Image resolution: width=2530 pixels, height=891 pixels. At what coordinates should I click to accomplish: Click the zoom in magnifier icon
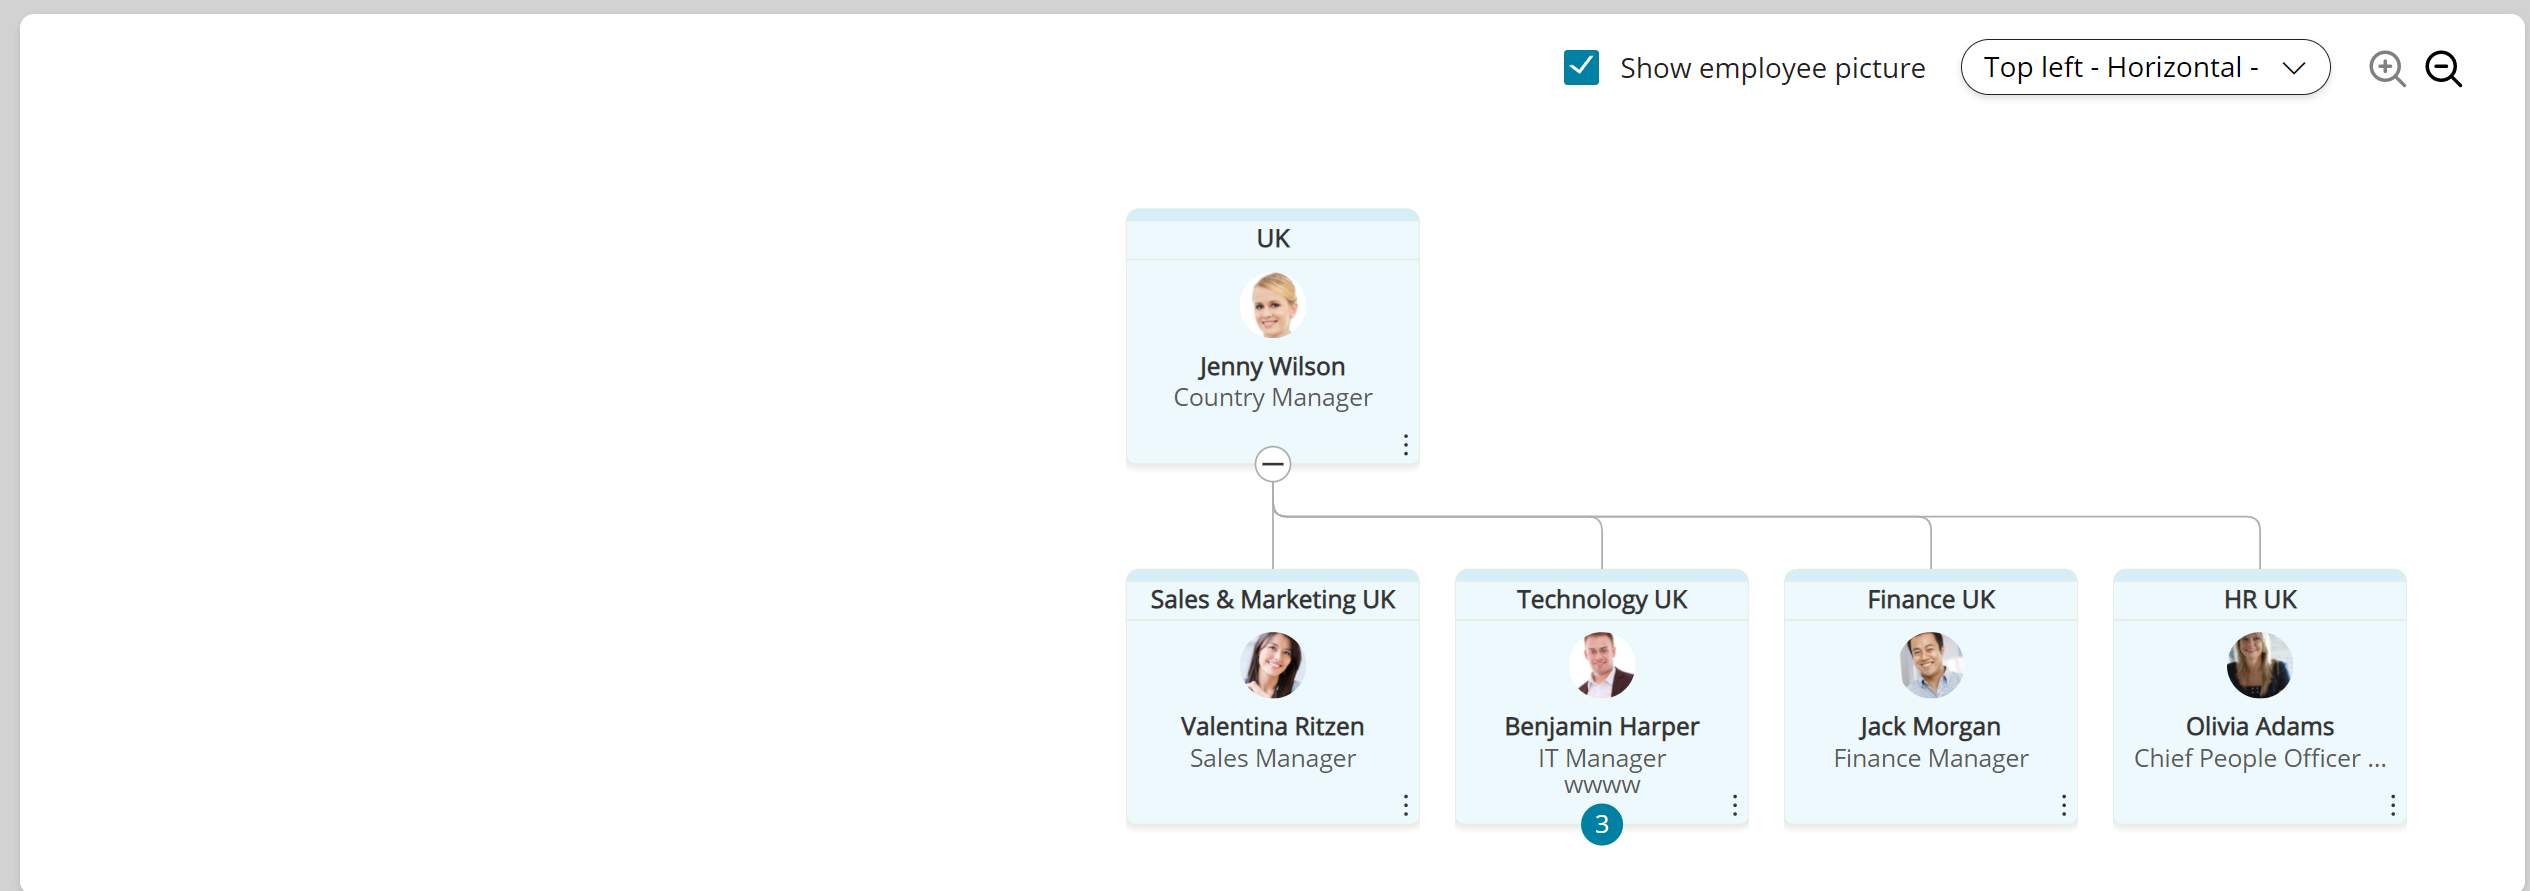2387,69
